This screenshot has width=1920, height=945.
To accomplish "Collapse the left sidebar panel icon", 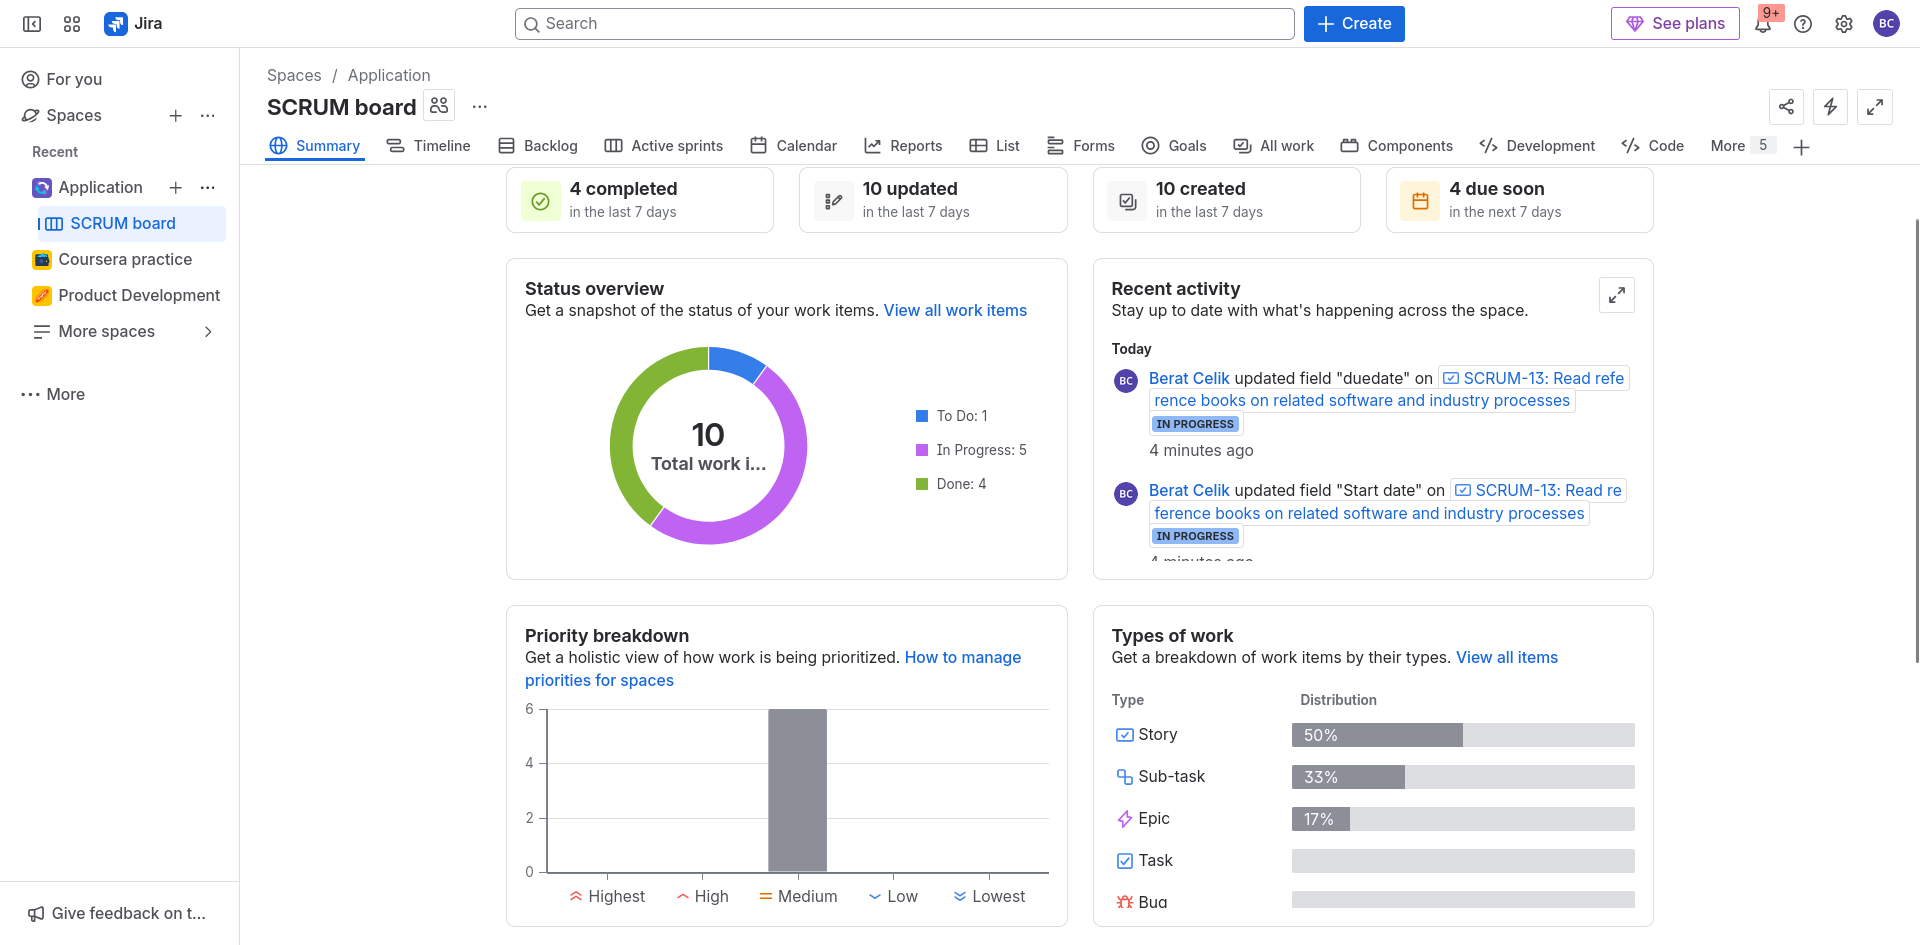I will (32, 24).
